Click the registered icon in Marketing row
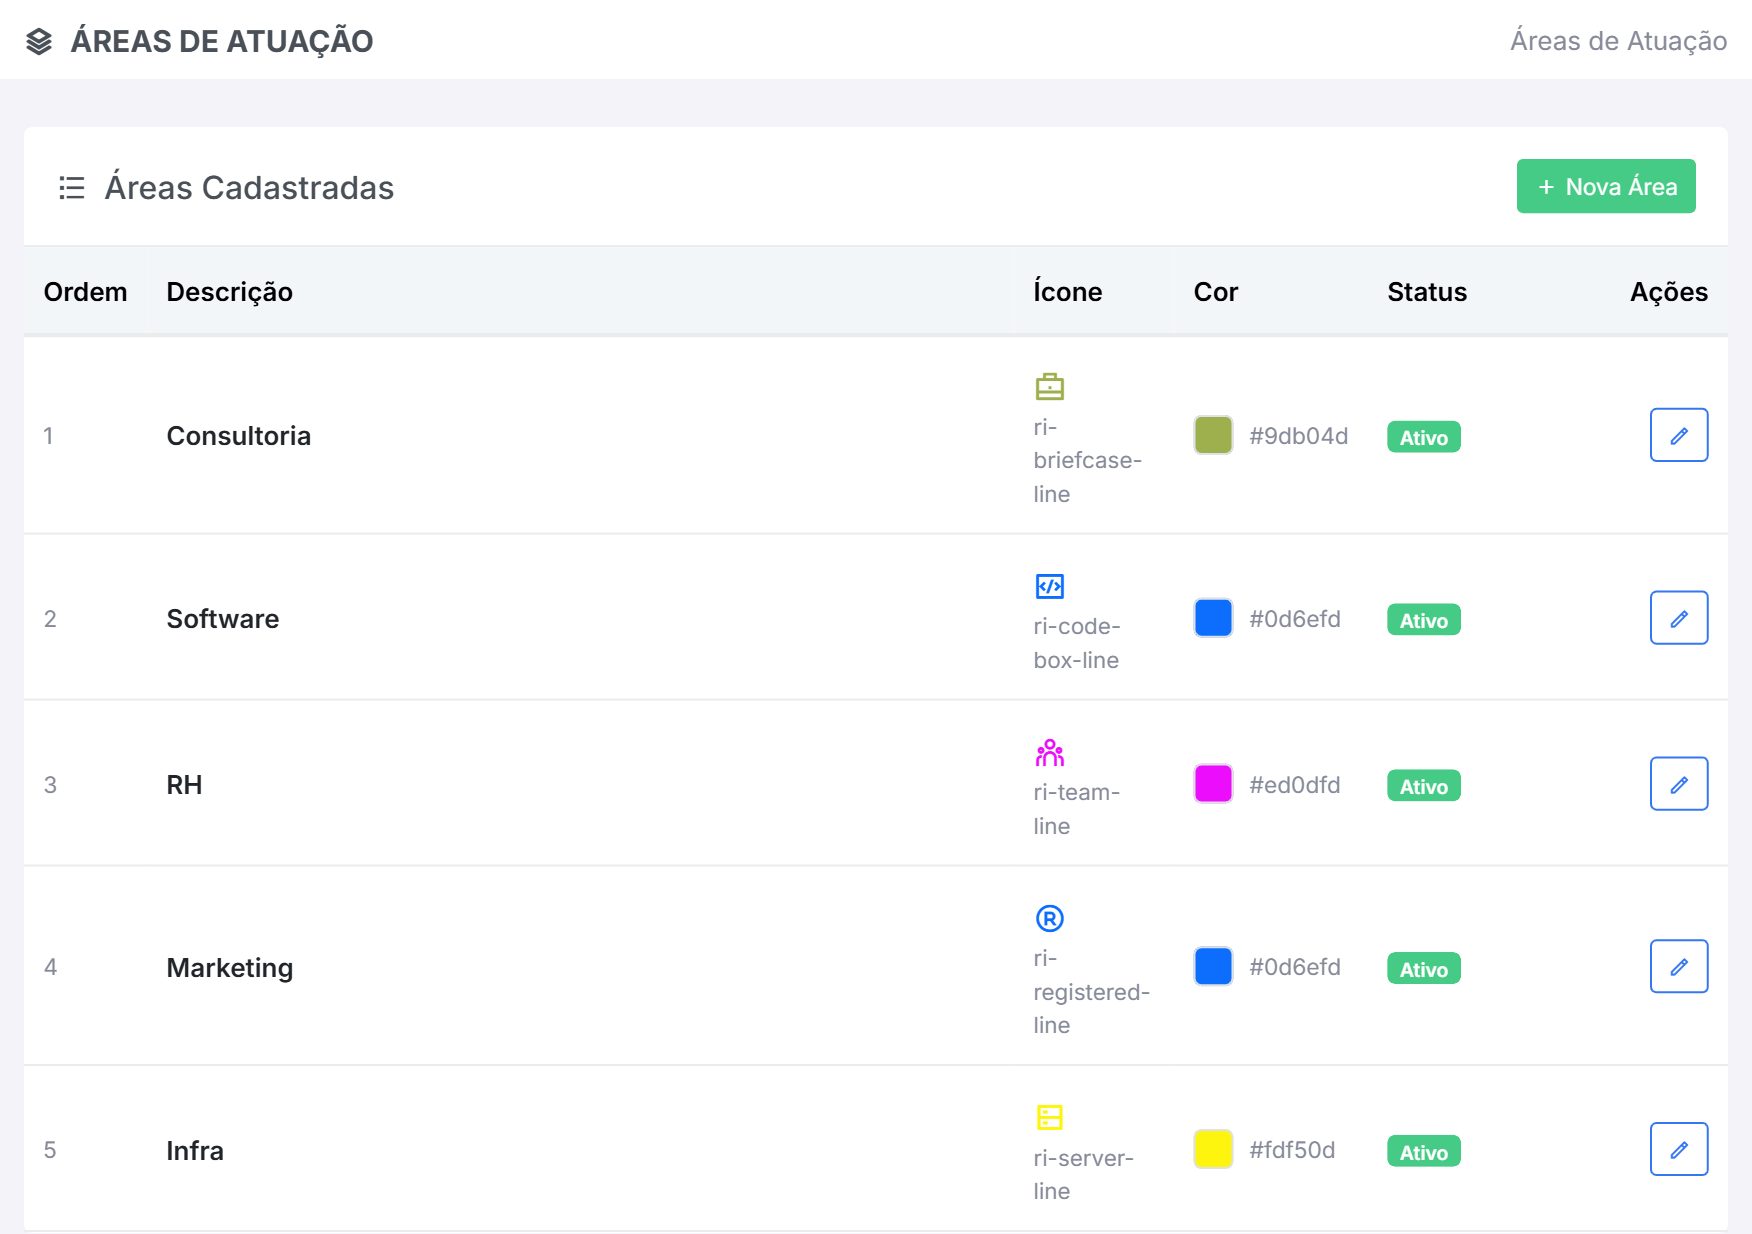Image resolution: width=1752 pixels, height=1234 pixels. coord(1049,918)
